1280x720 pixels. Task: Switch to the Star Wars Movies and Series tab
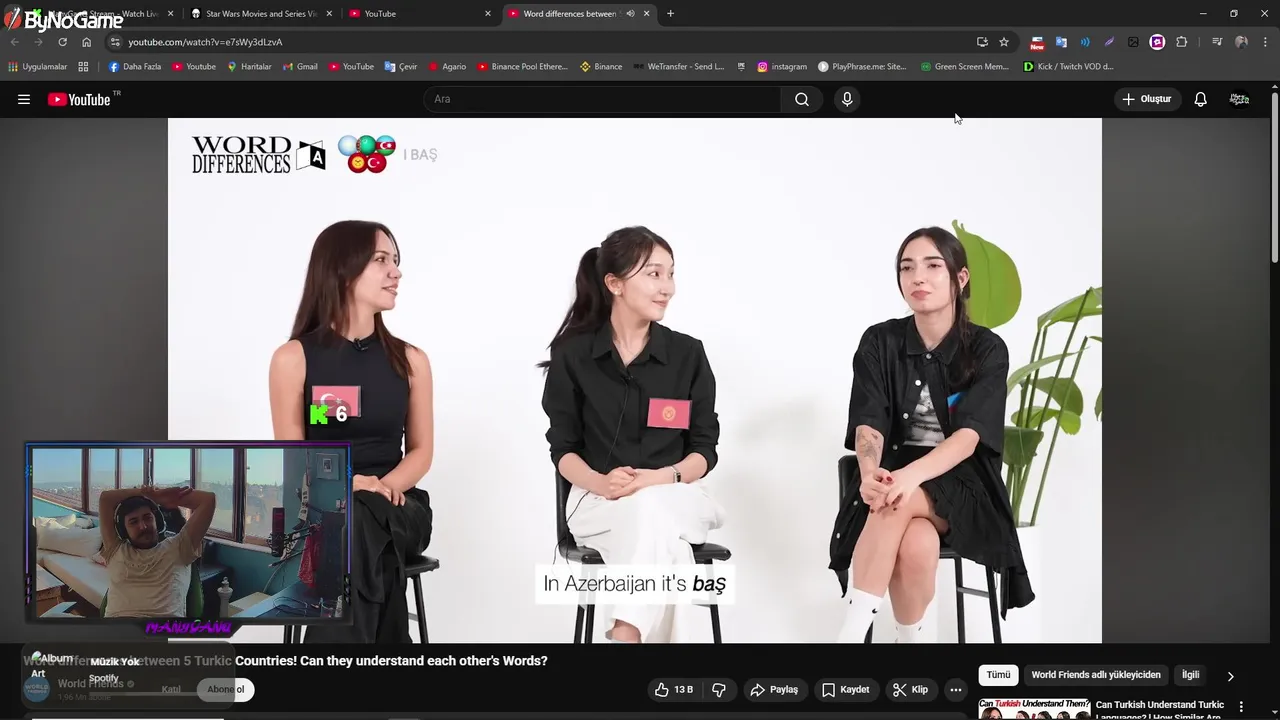pos(261,14)
